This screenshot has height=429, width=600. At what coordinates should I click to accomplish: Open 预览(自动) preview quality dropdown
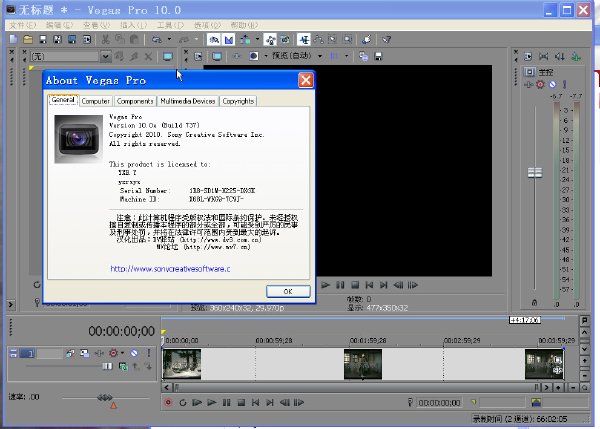(320, 56)
